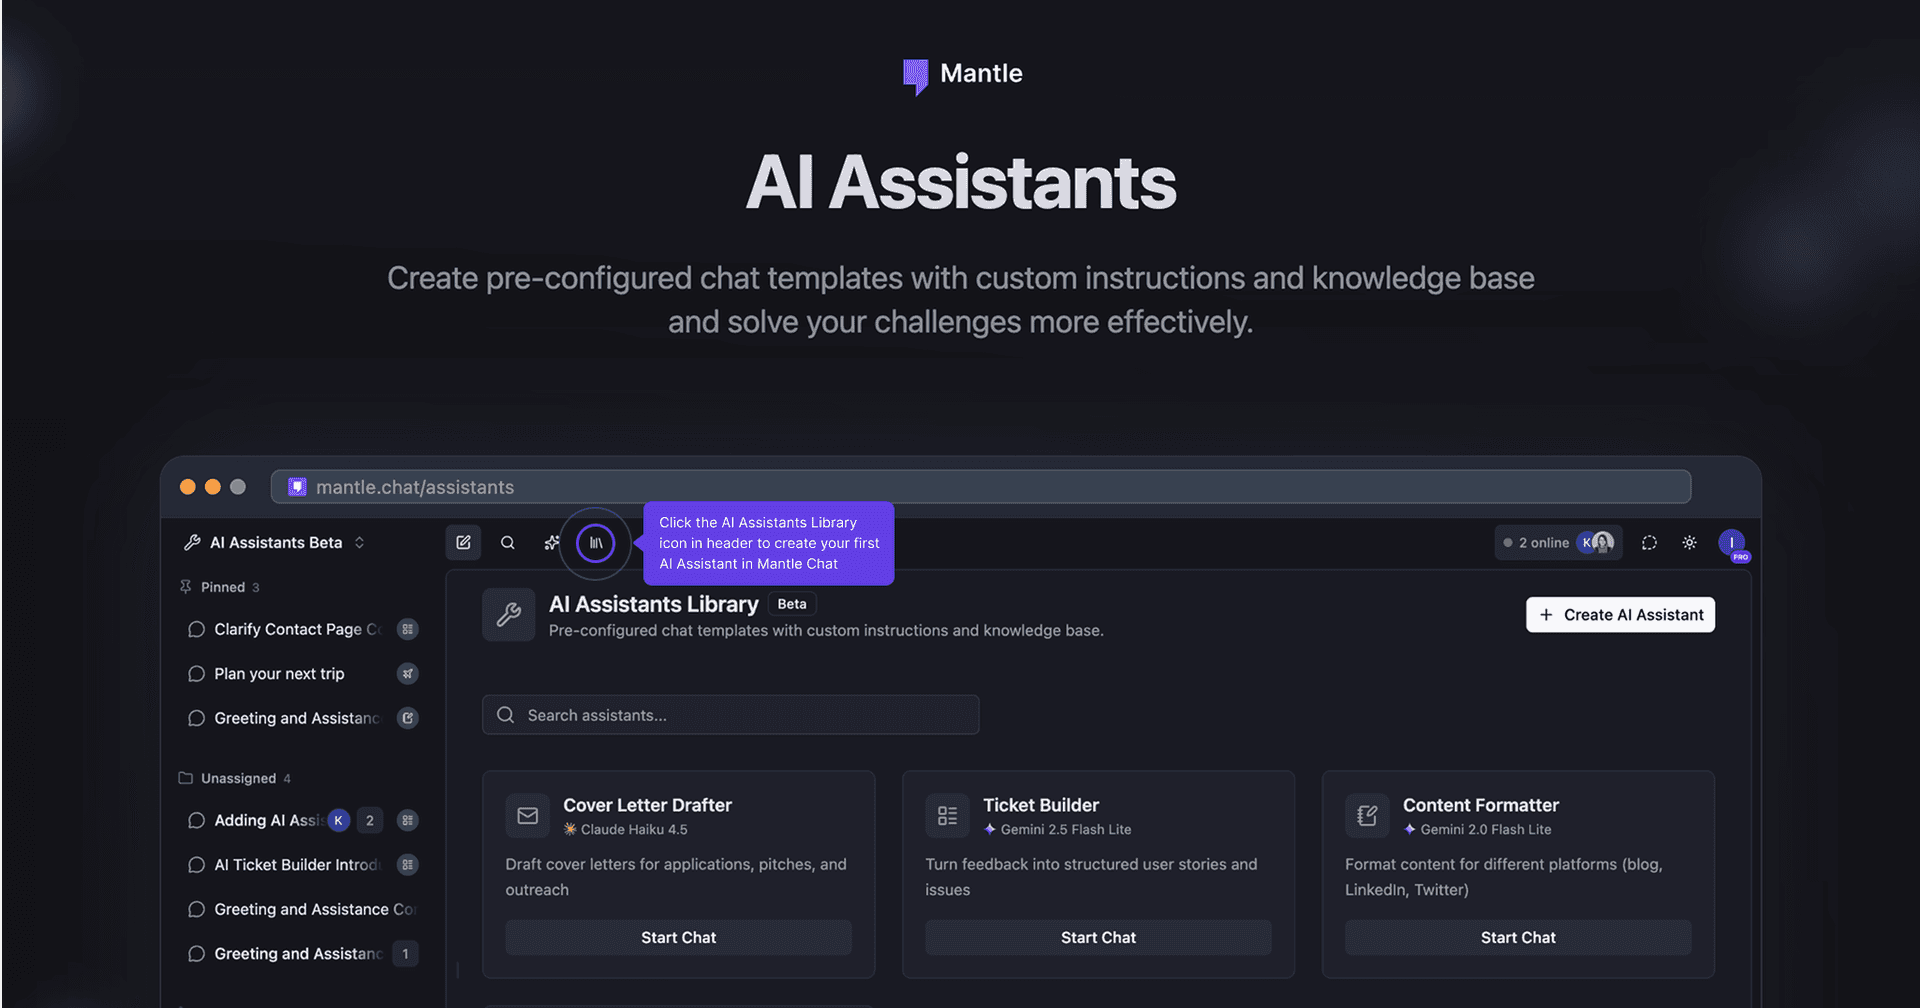Viewport: 1920px width, 1008px height.
Task: Open the PRO user profile avatar
Action: click(x=1732, y=543)
